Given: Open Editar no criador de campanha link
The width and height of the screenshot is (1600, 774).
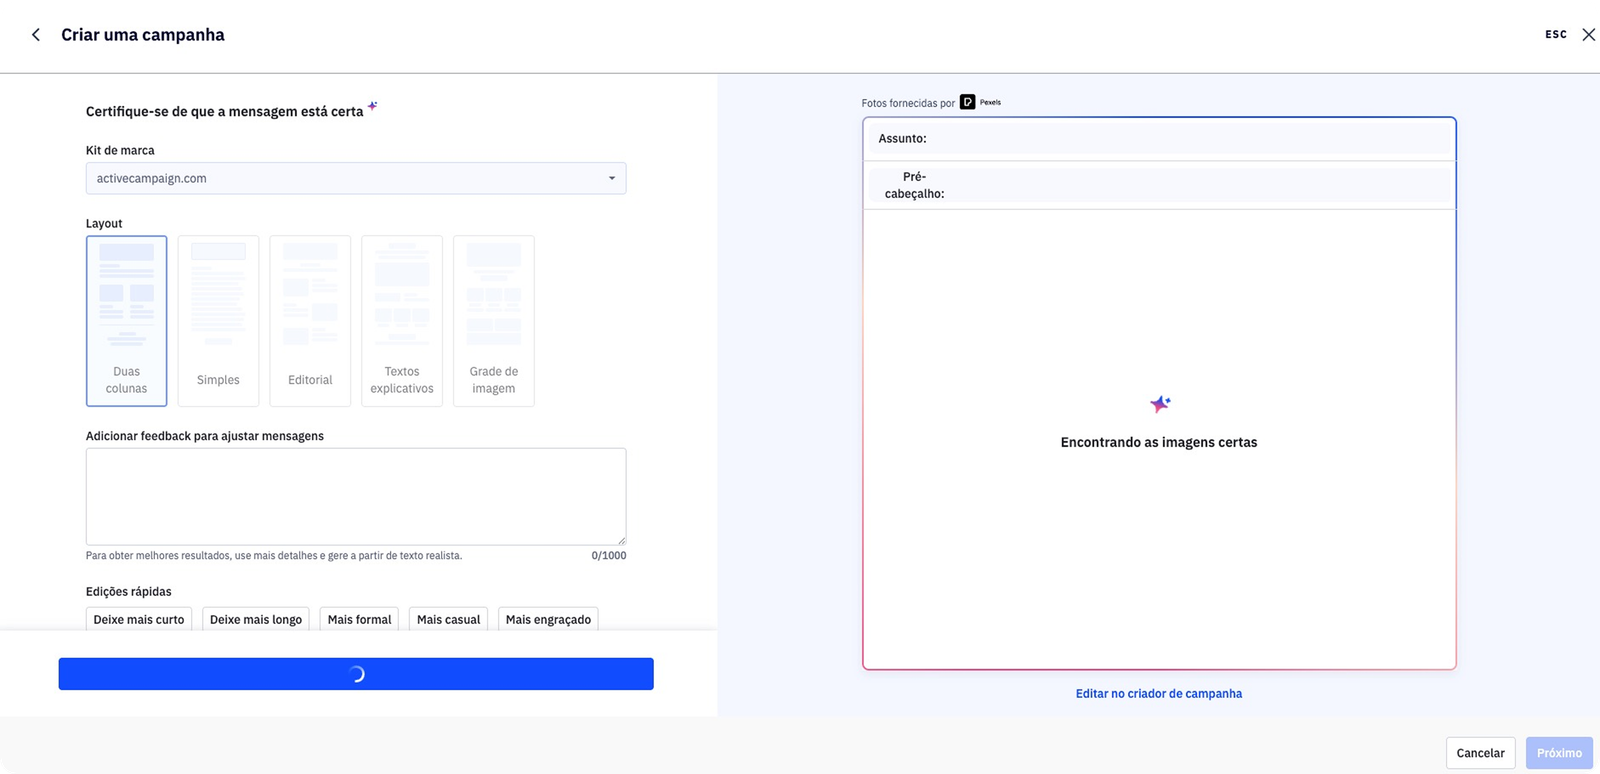Looking at the screenshot, I should [x=1158, y=693].
